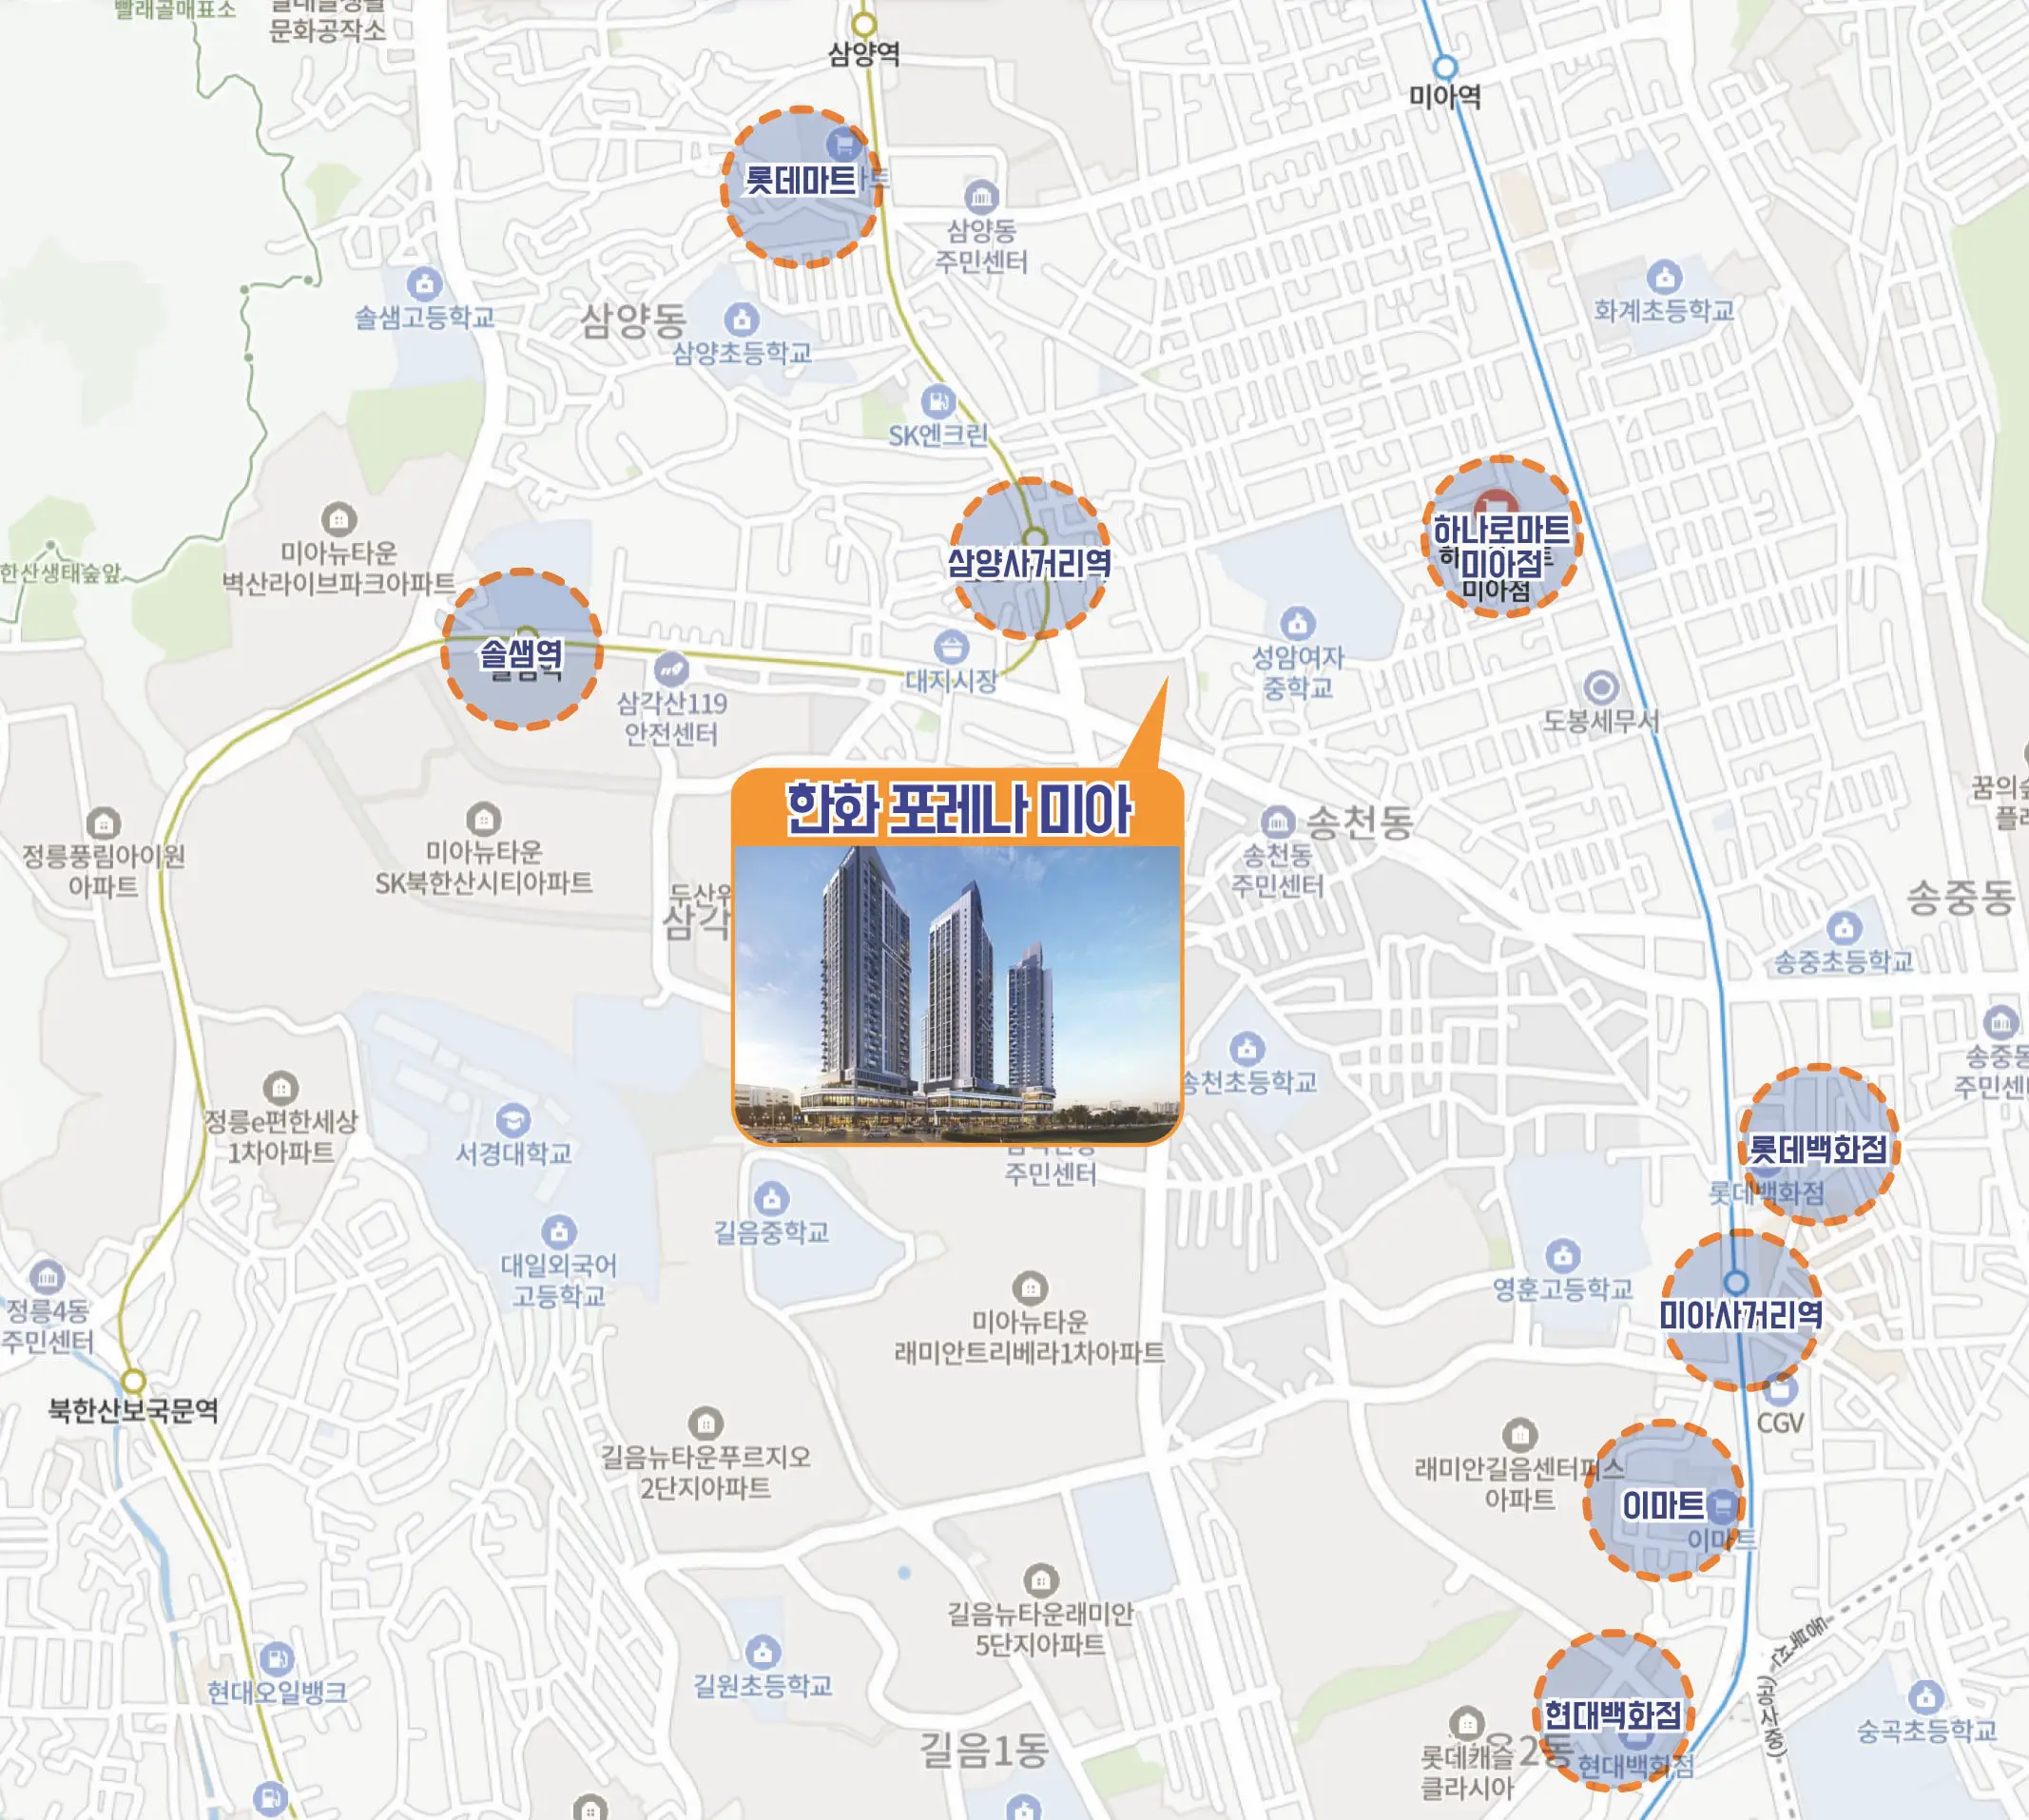Click the 하나로마트 미아점 circle label
The width and height of the screenshot is (2029, 1820).
click(x=1501, y=537)
